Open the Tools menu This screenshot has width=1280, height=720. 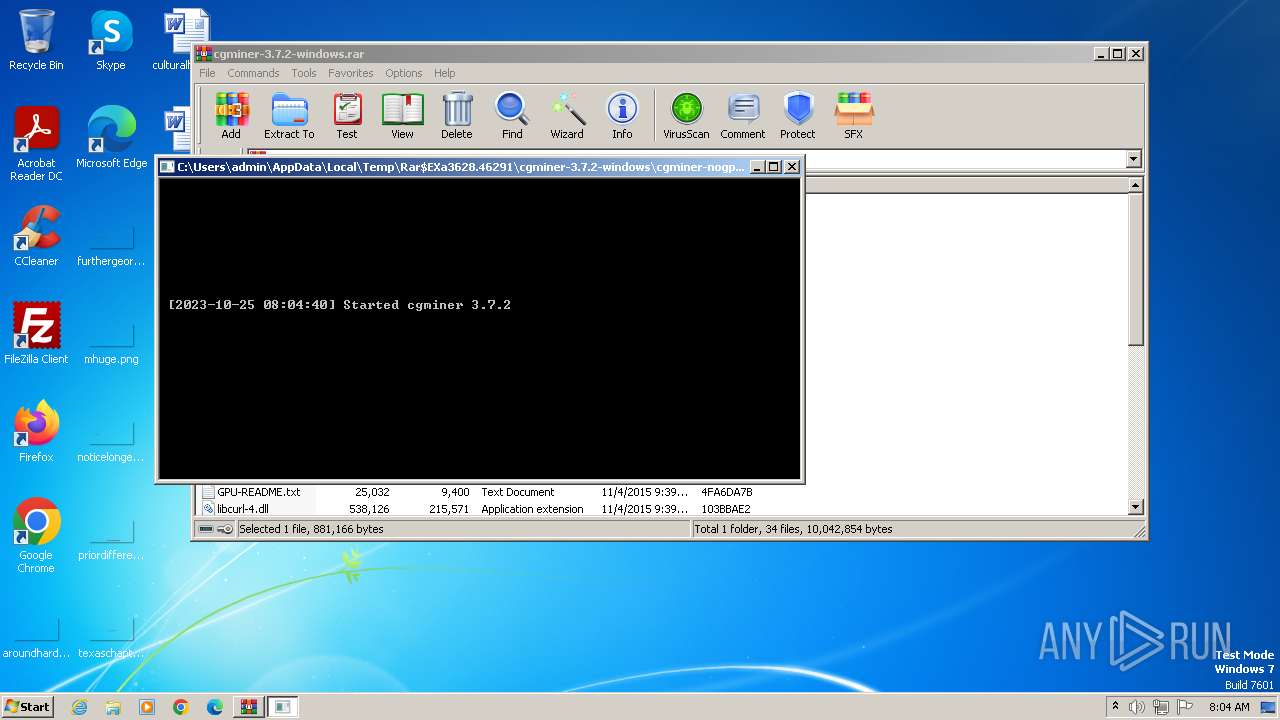[304, 73]
